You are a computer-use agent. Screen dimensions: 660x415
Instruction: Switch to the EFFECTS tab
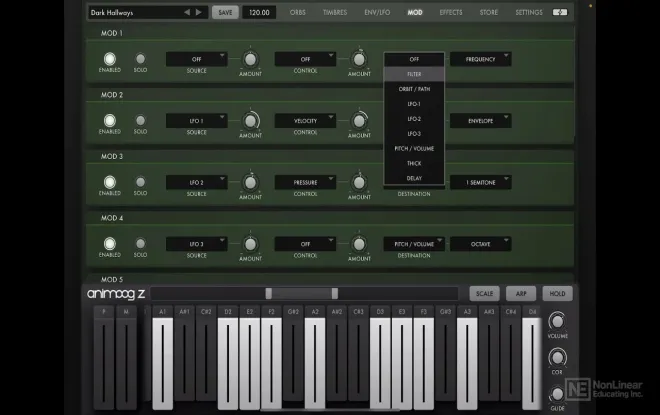451,13
